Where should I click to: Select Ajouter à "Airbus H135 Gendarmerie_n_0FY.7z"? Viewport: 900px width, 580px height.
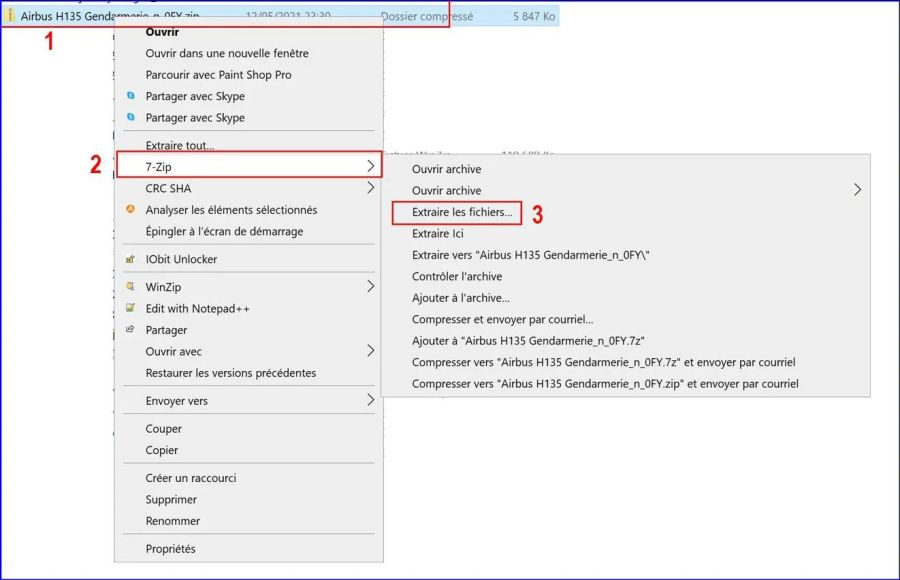(x=528, y=341)
